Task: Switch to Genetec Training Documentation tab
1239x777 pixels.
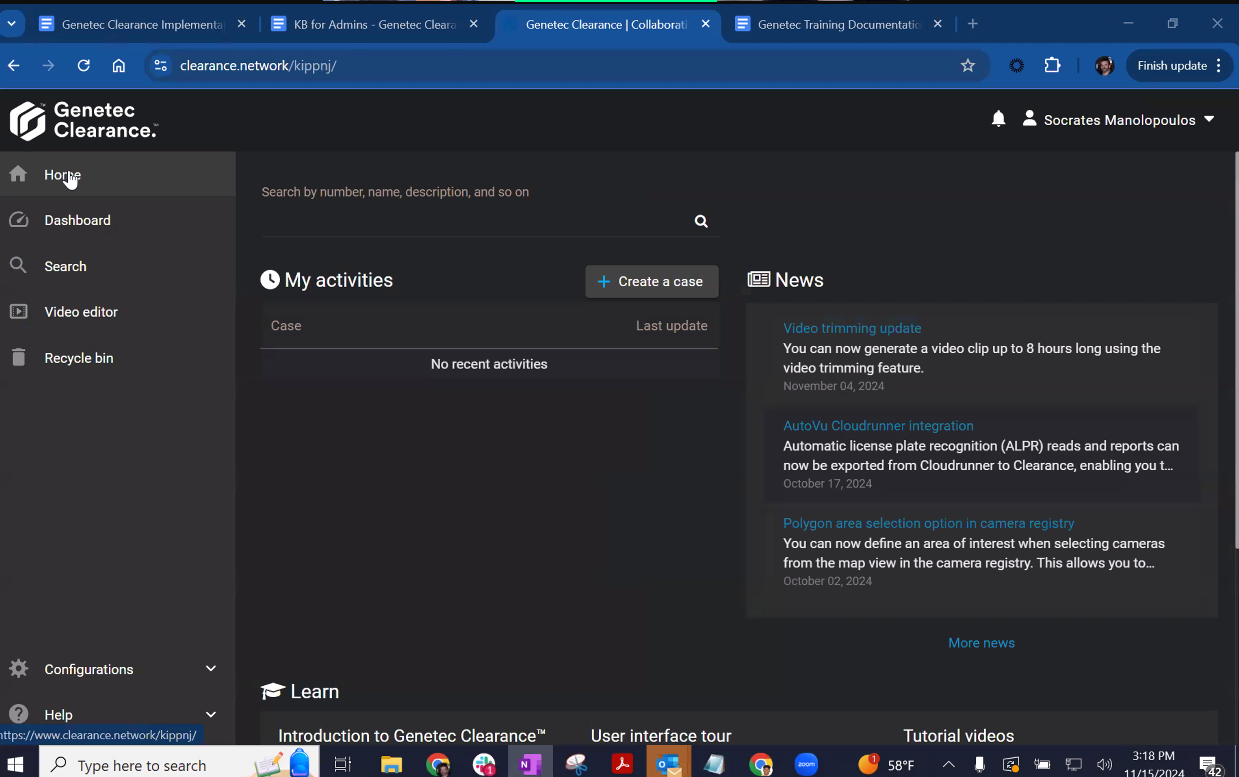Action: click(x=838, y=24)
